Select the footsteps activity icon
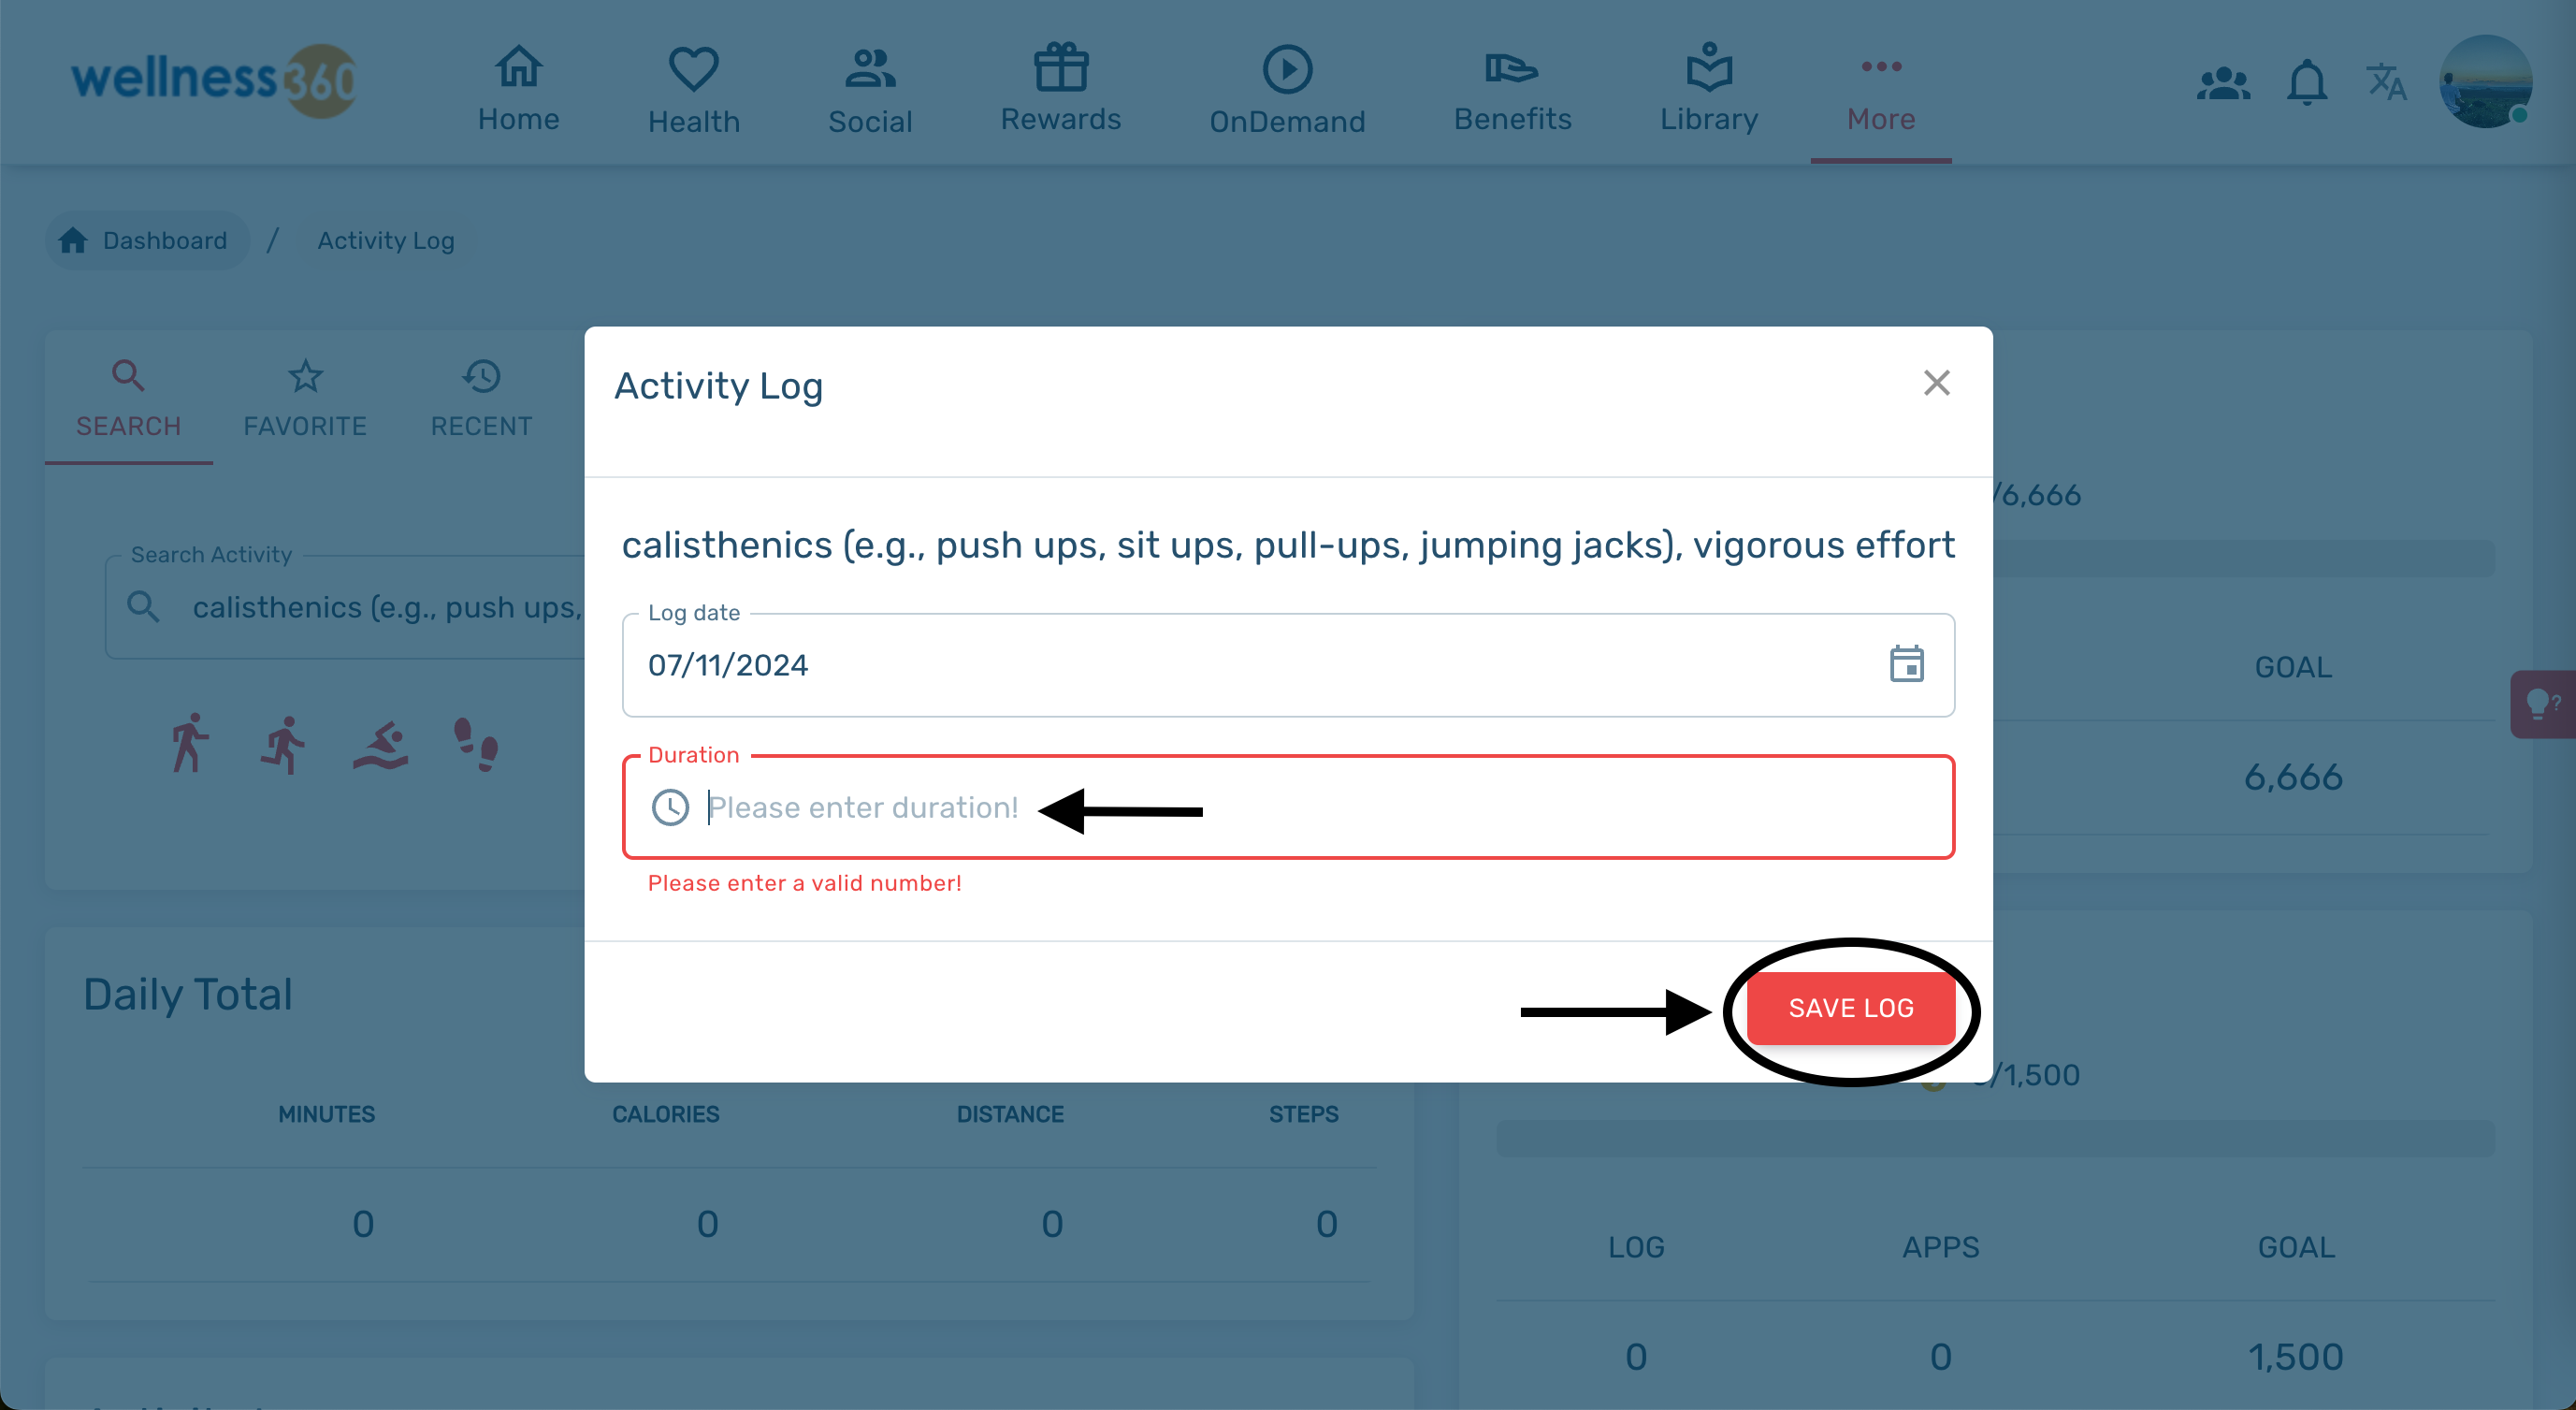The height and width of the screenshot is (1410, 2576). (476, 745)
